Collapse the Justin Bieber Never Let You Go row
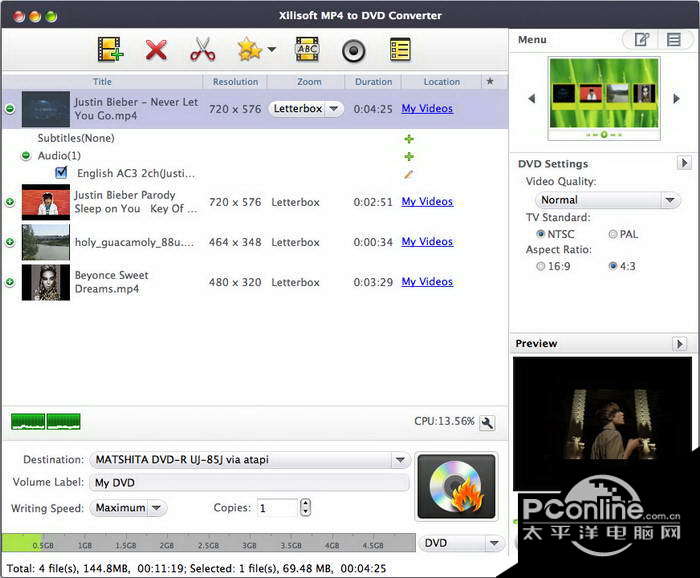 [x=10, y=109]
